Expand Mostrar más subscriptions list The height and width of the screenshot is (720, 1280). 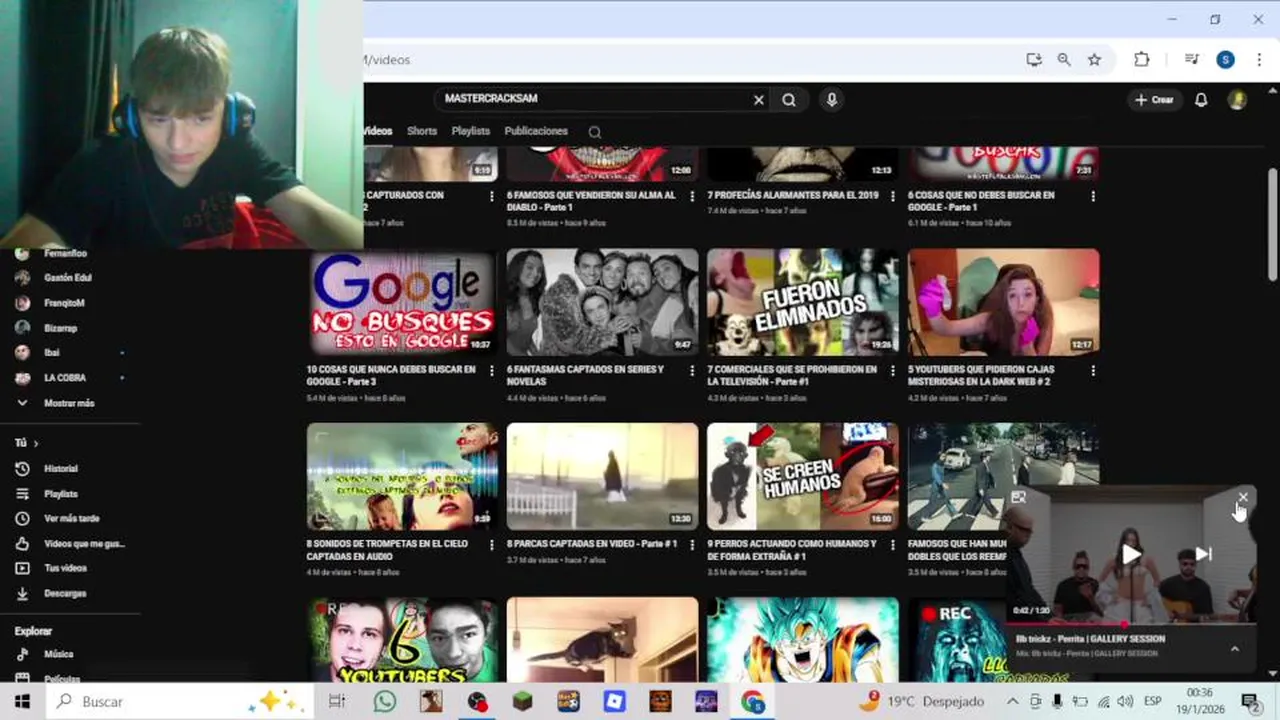68,403
